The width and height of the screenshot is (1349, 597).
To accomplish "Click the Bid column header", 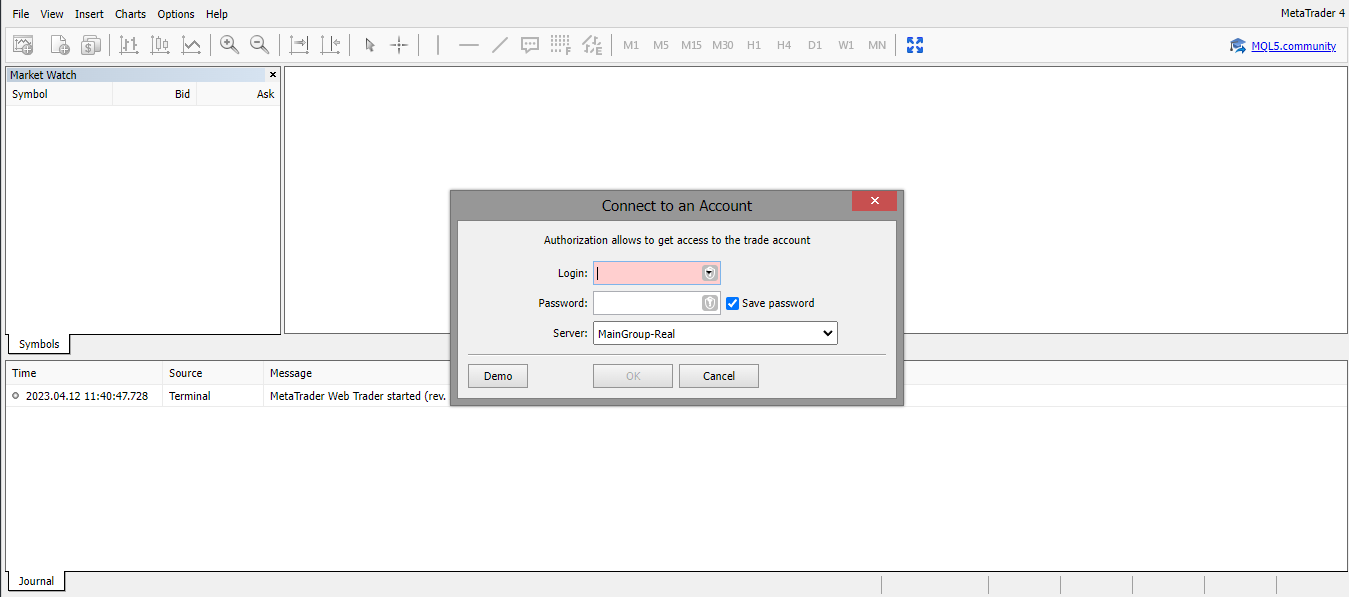I will pos(155,94).
